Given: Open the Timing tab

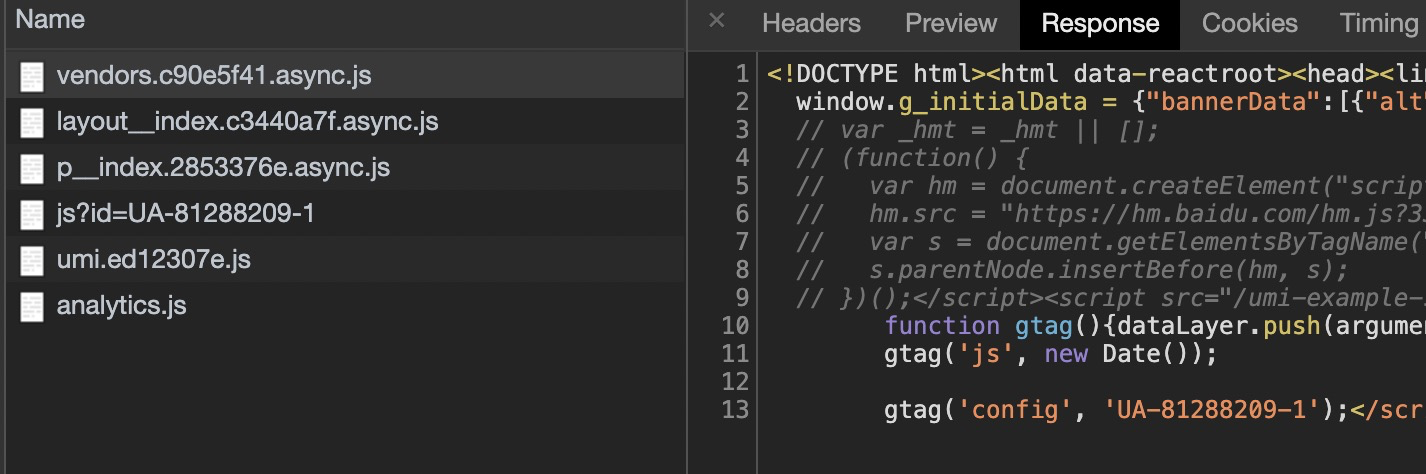Looking at the screenshot, I should pyautogui.click(x=1378, y=24).
